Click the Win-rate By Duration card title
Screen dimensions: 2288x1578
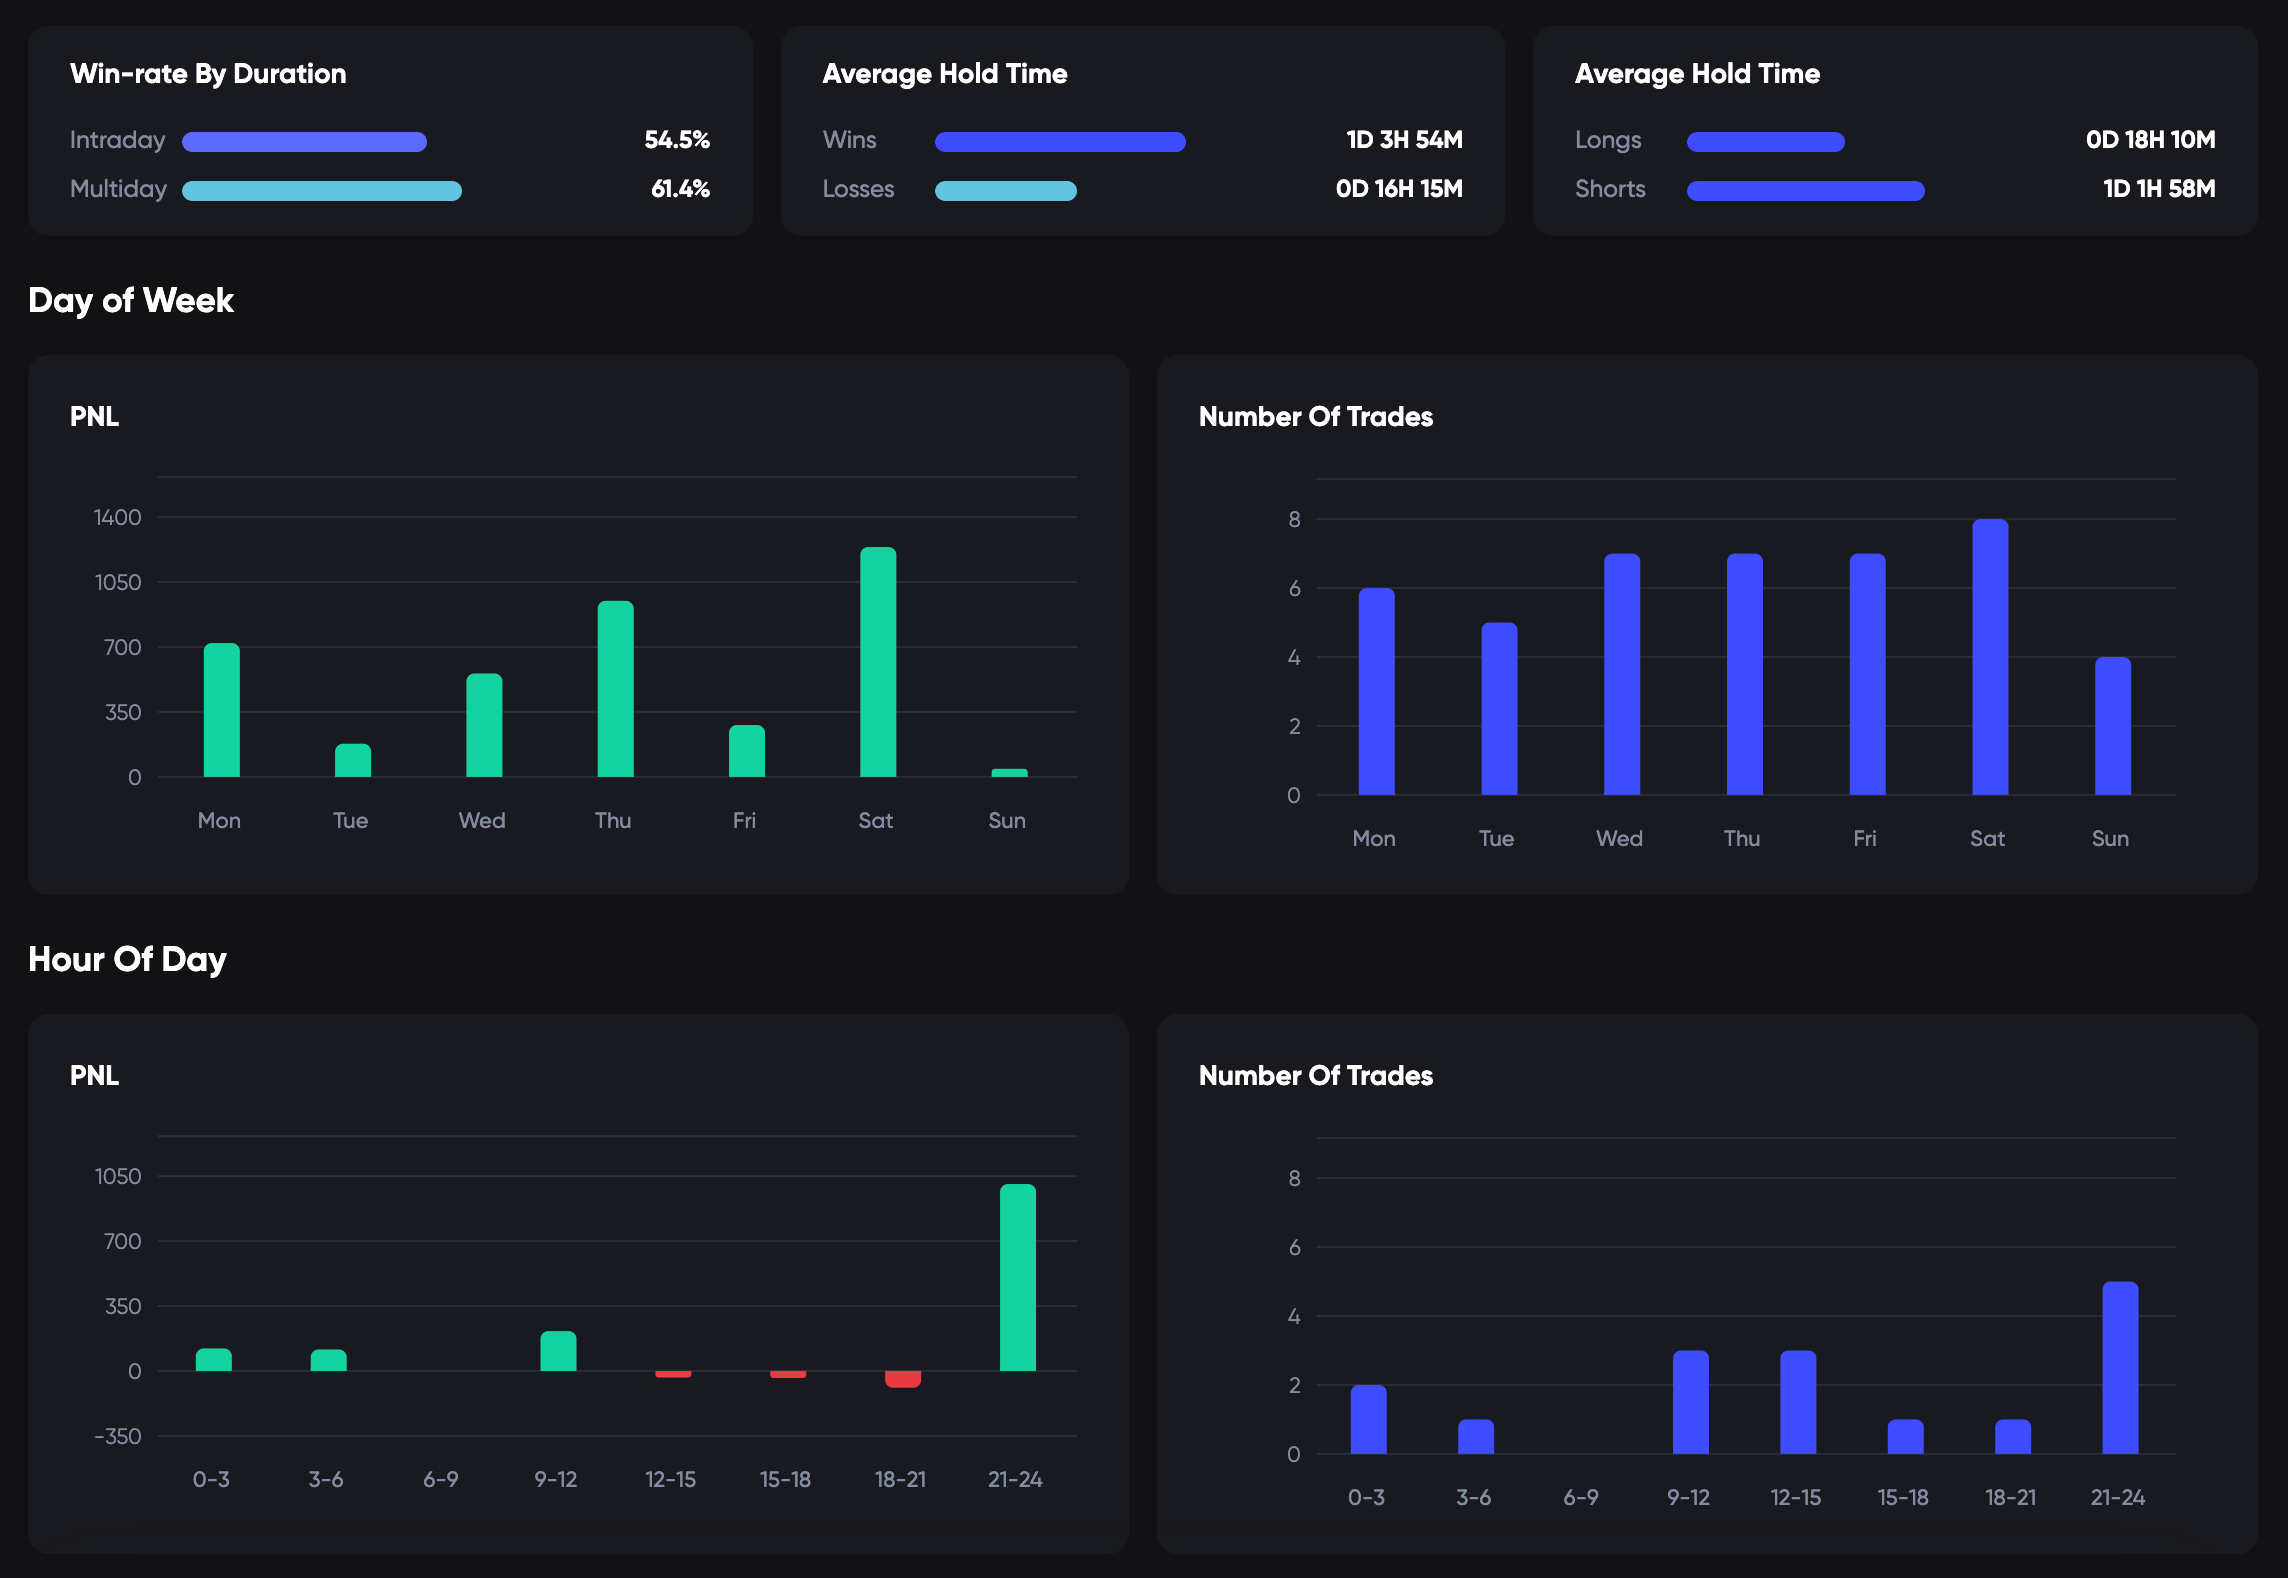[208, 73]
